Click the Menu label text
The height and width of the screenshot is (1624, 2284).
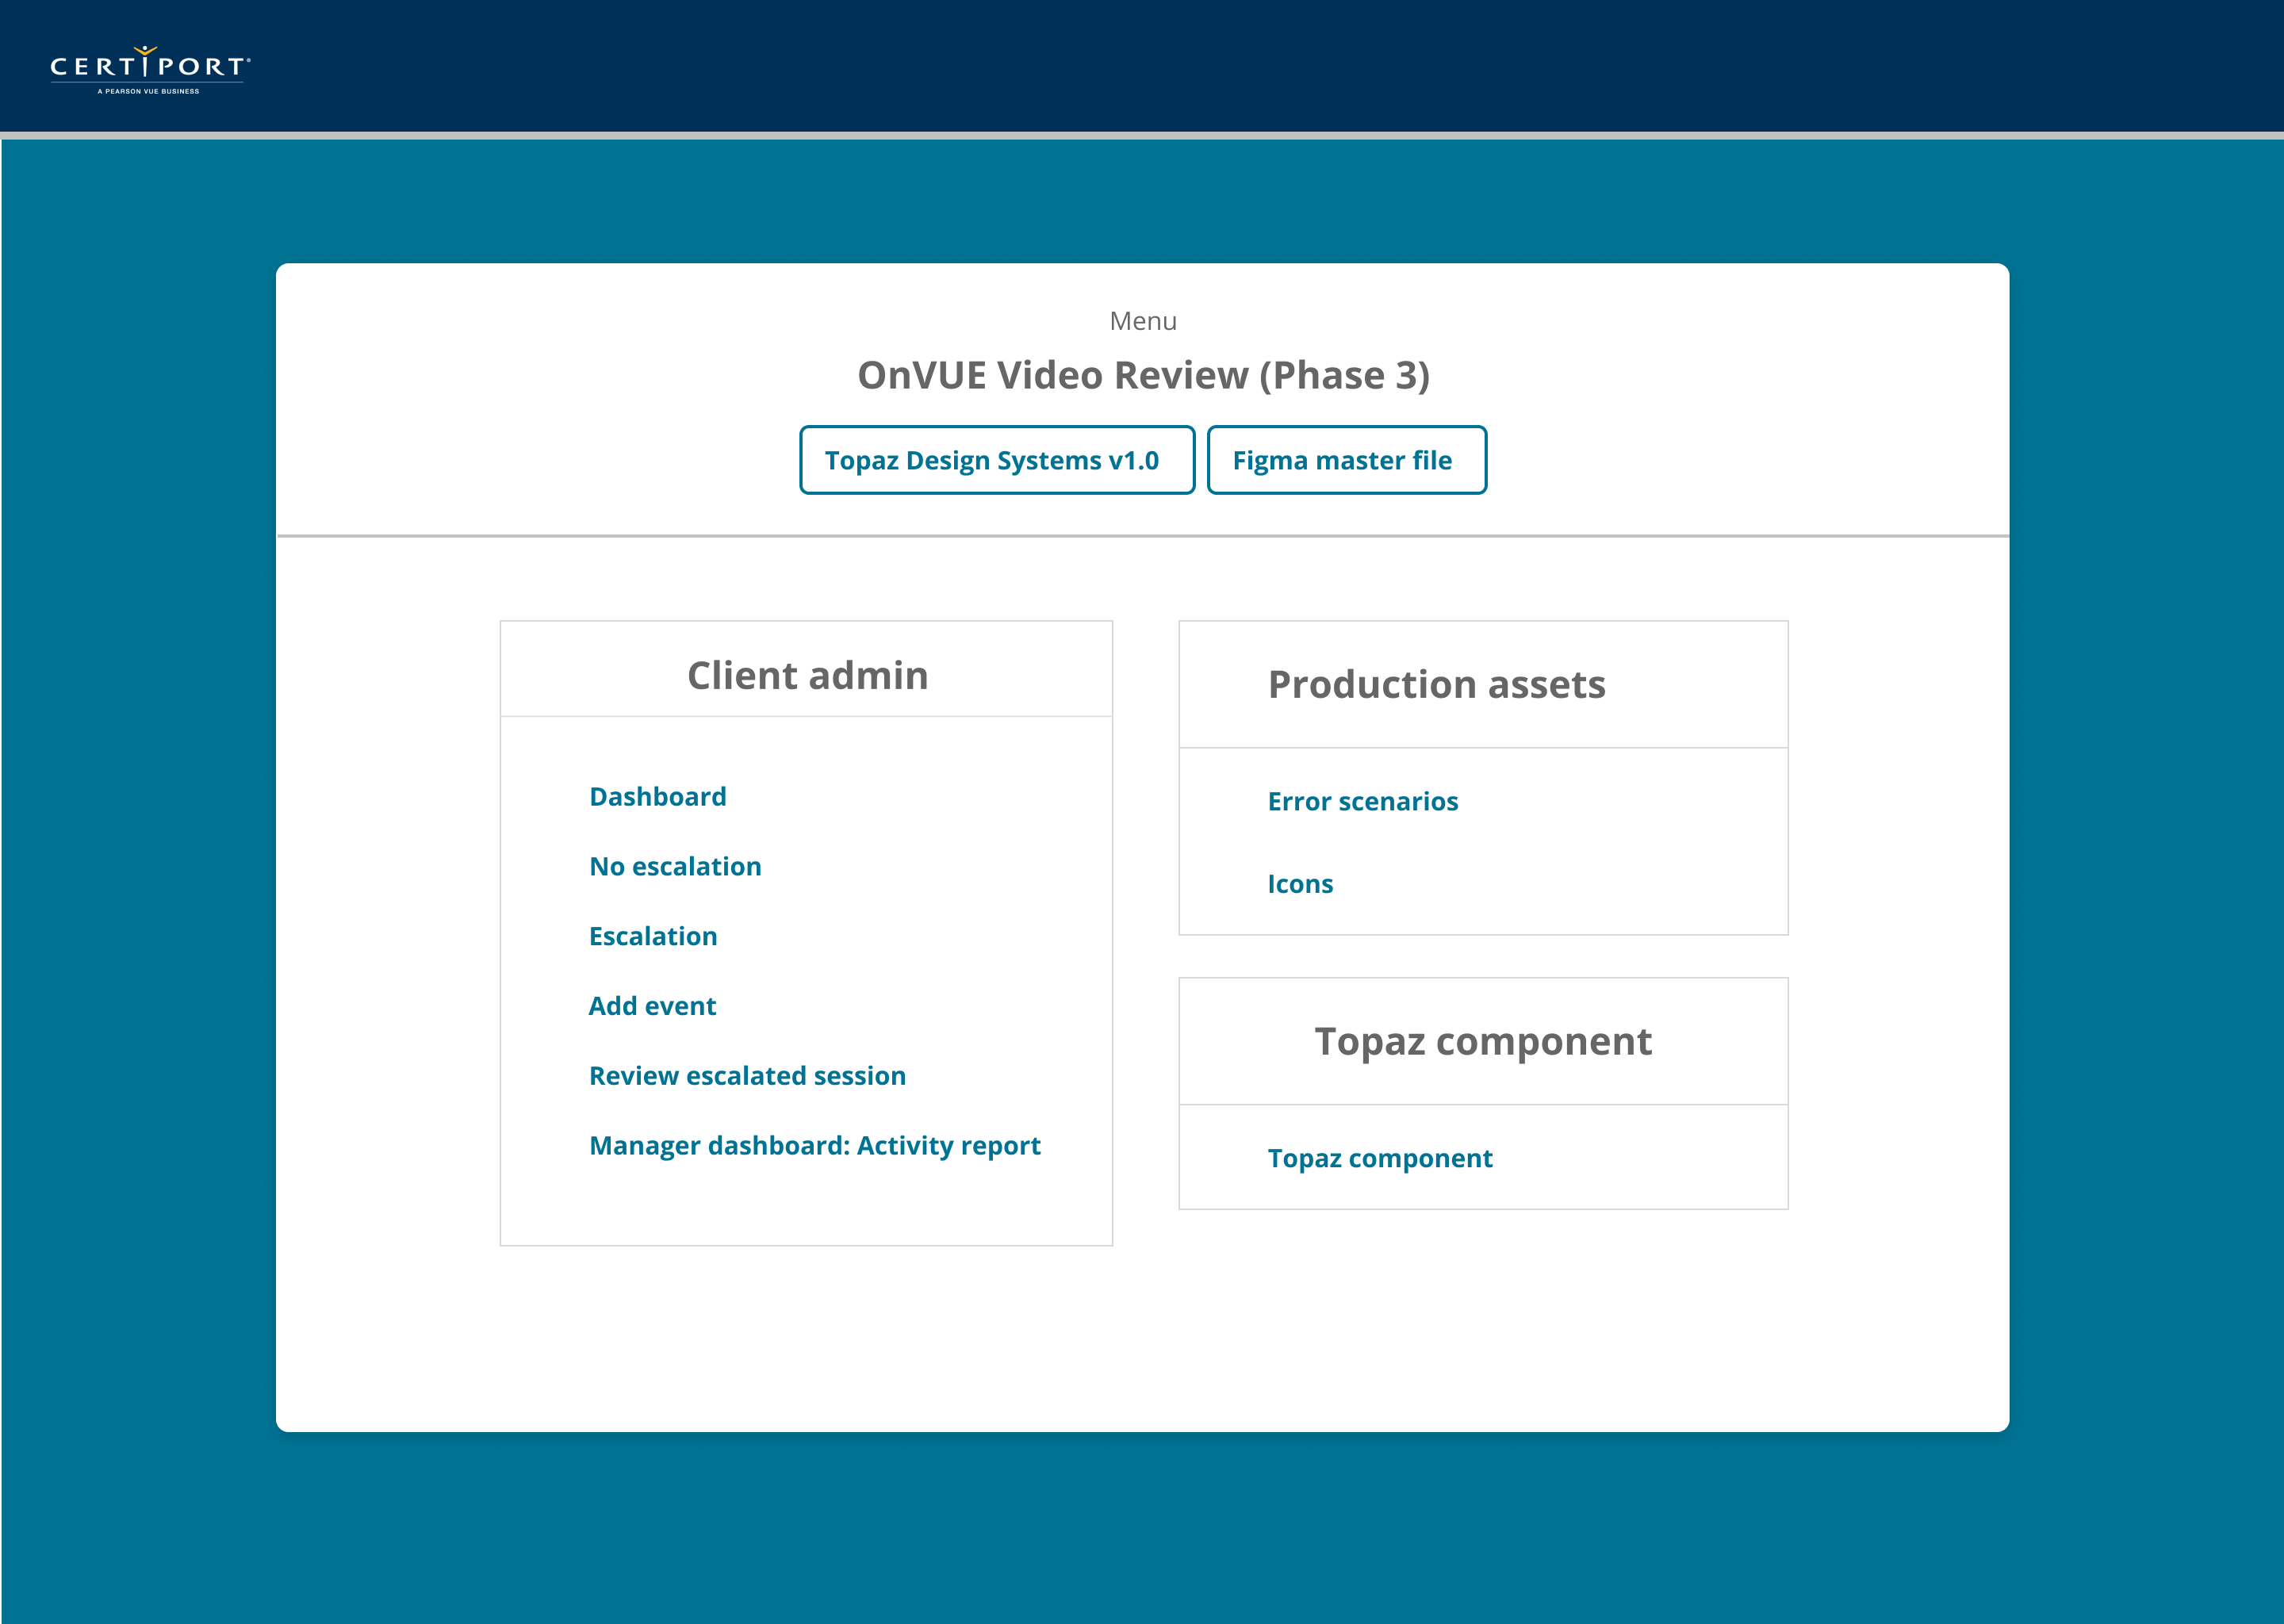[x=1143, y=321]
